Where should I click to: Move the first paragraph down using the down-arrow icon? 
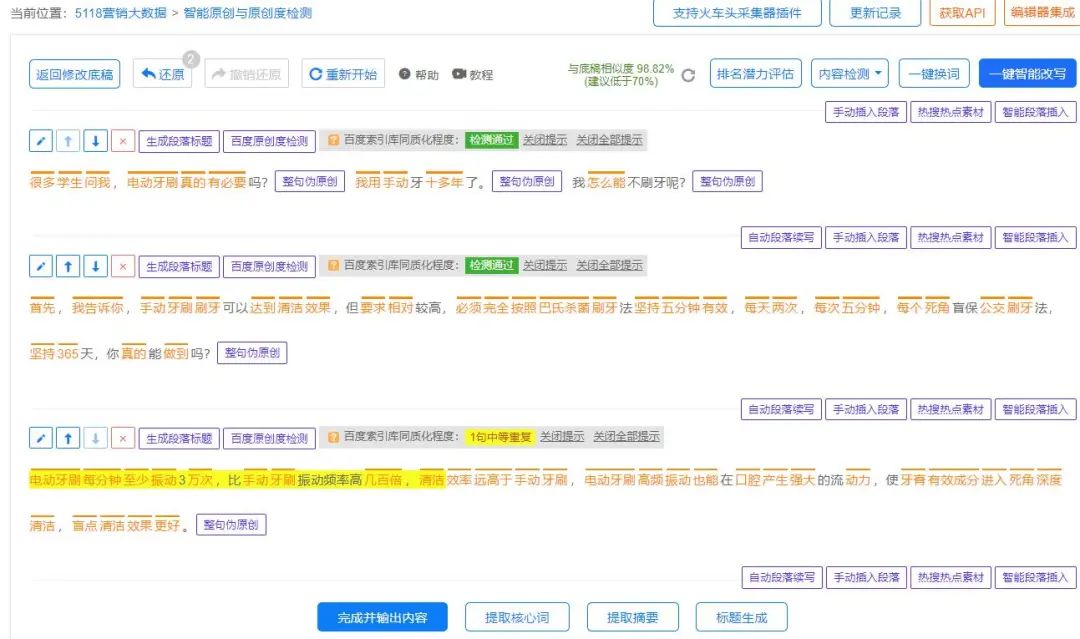click(x=93, y=141)
